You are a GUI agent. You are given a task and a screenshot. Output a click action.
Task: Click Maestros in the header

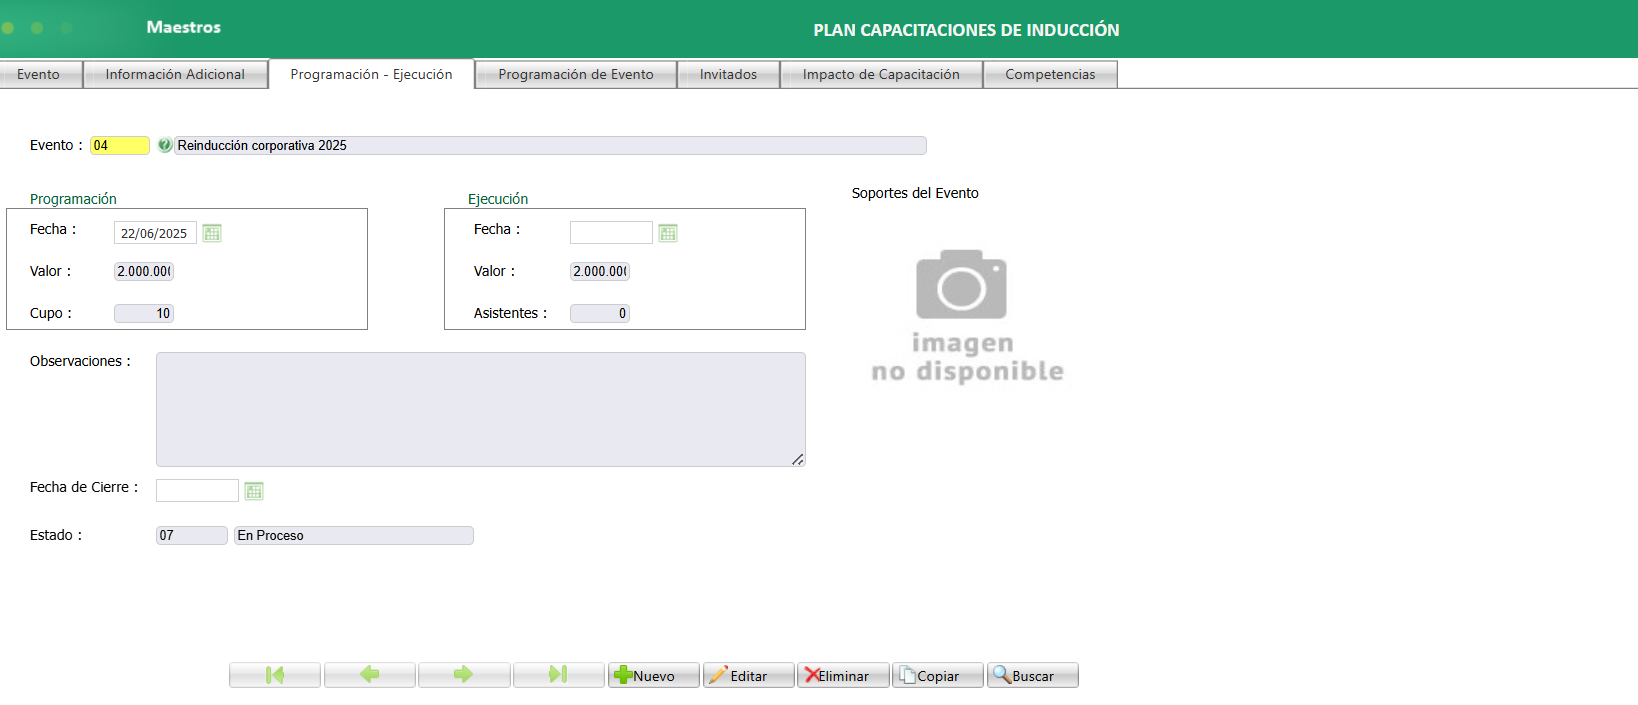(x=184, y=27)
